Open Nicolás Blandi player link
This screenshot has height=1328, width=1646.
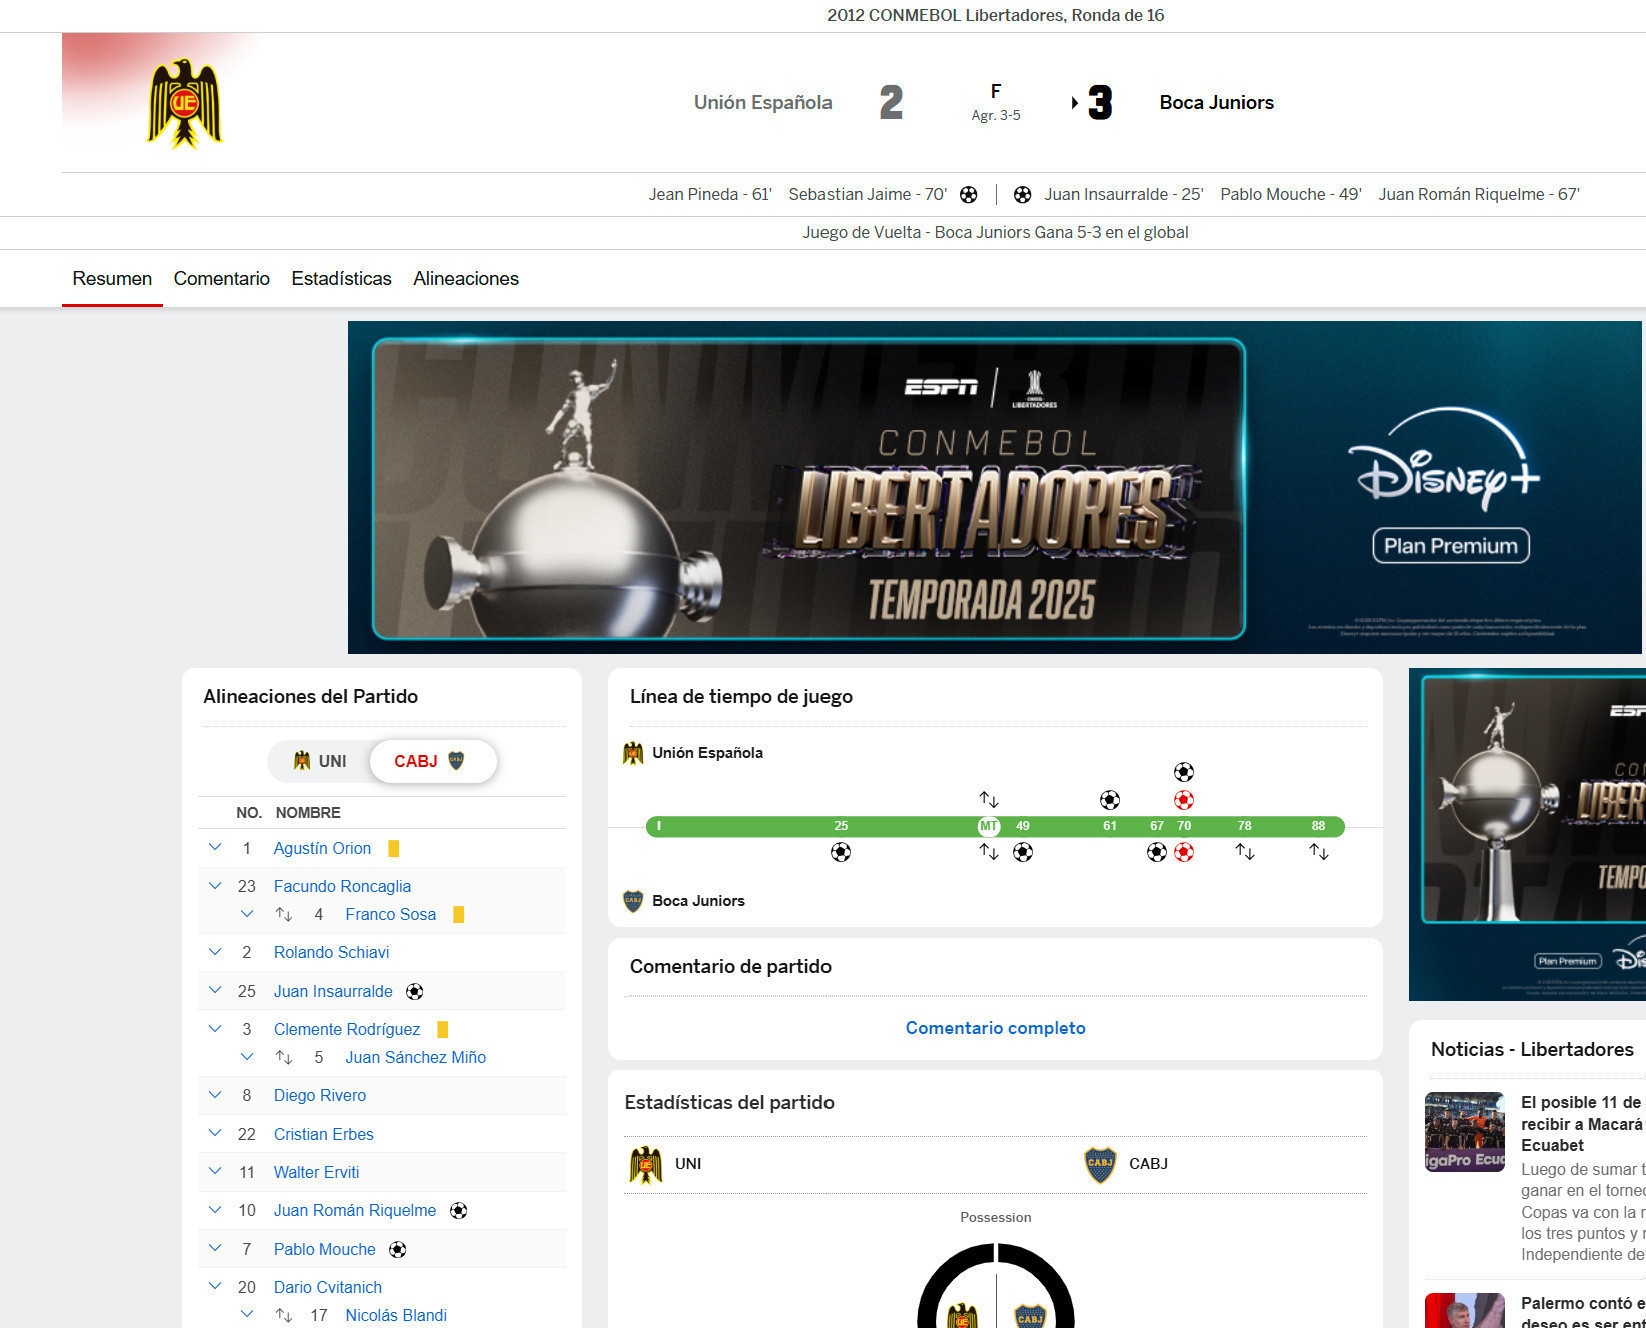(x=396, y=1315)
